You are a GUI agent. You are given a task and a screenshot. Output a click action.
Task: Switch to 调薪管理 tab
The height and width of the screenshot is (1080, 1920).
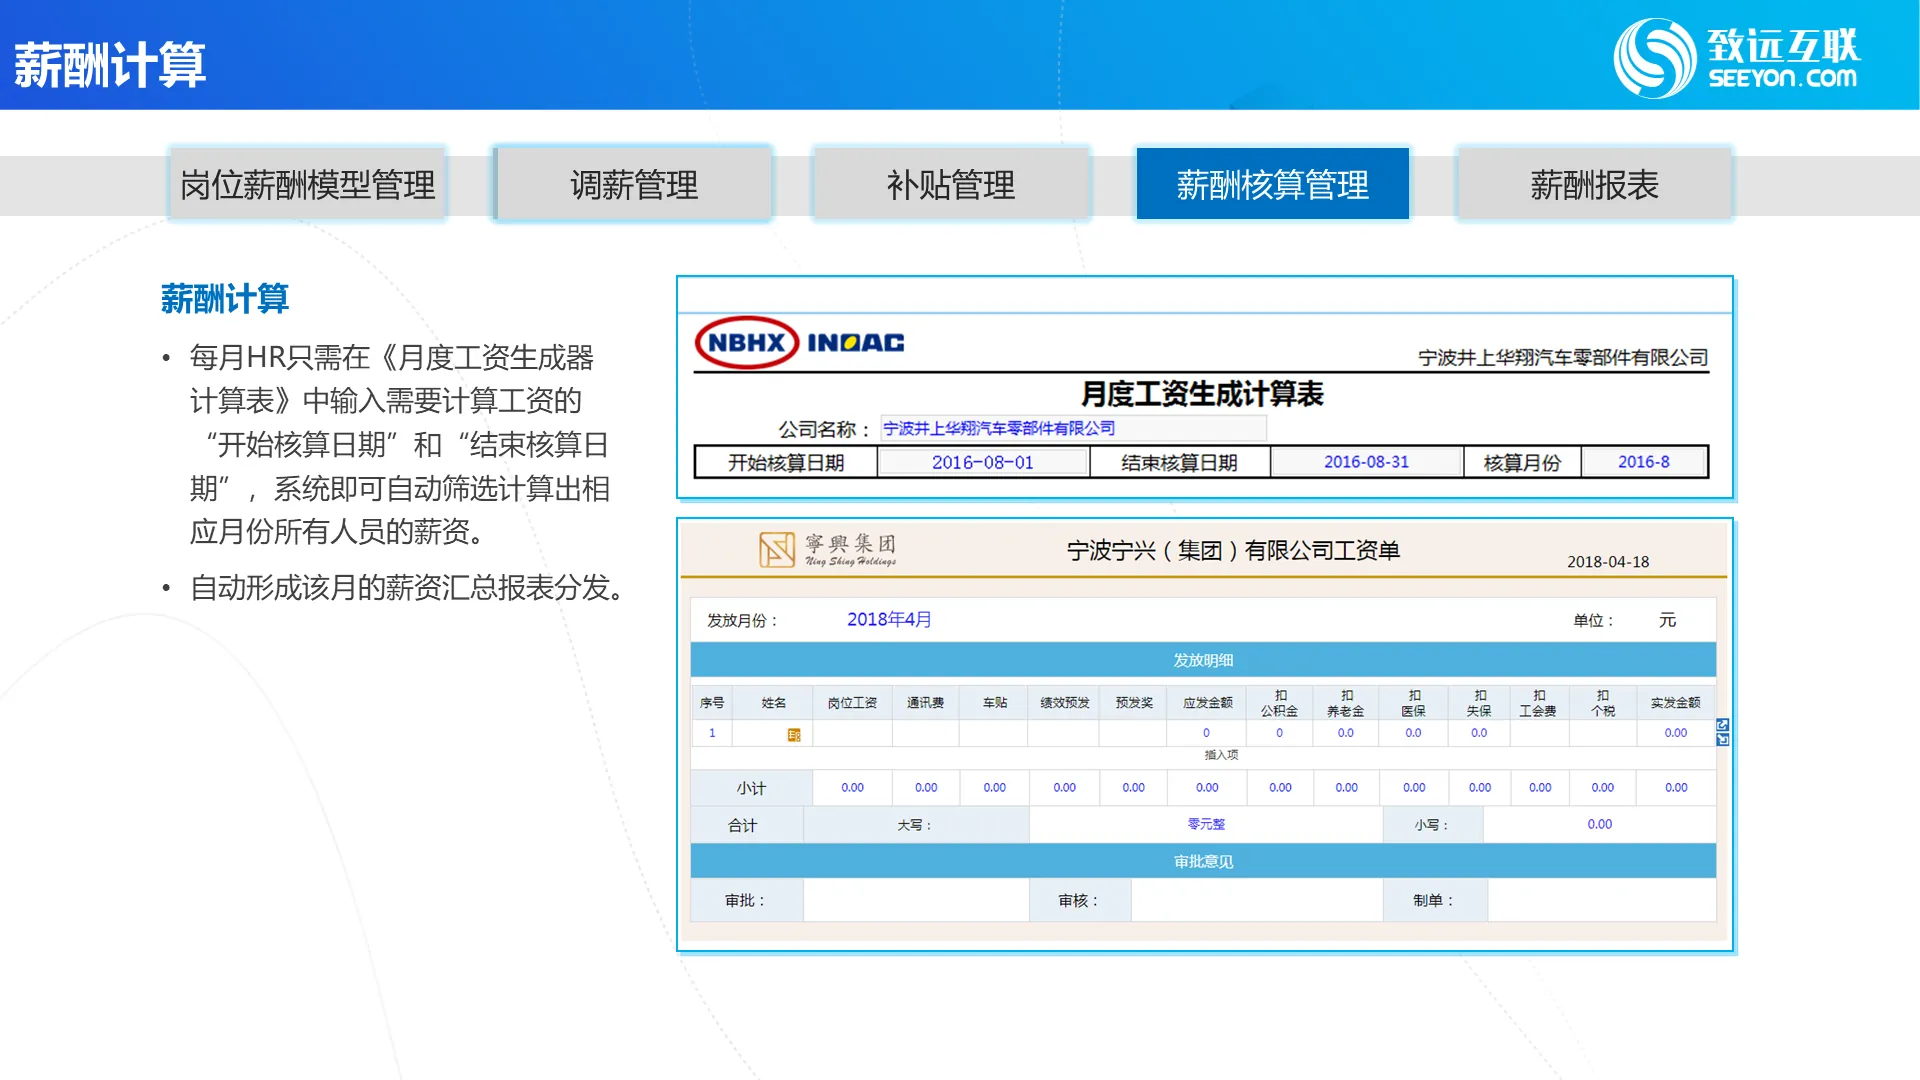pos(634,185)
